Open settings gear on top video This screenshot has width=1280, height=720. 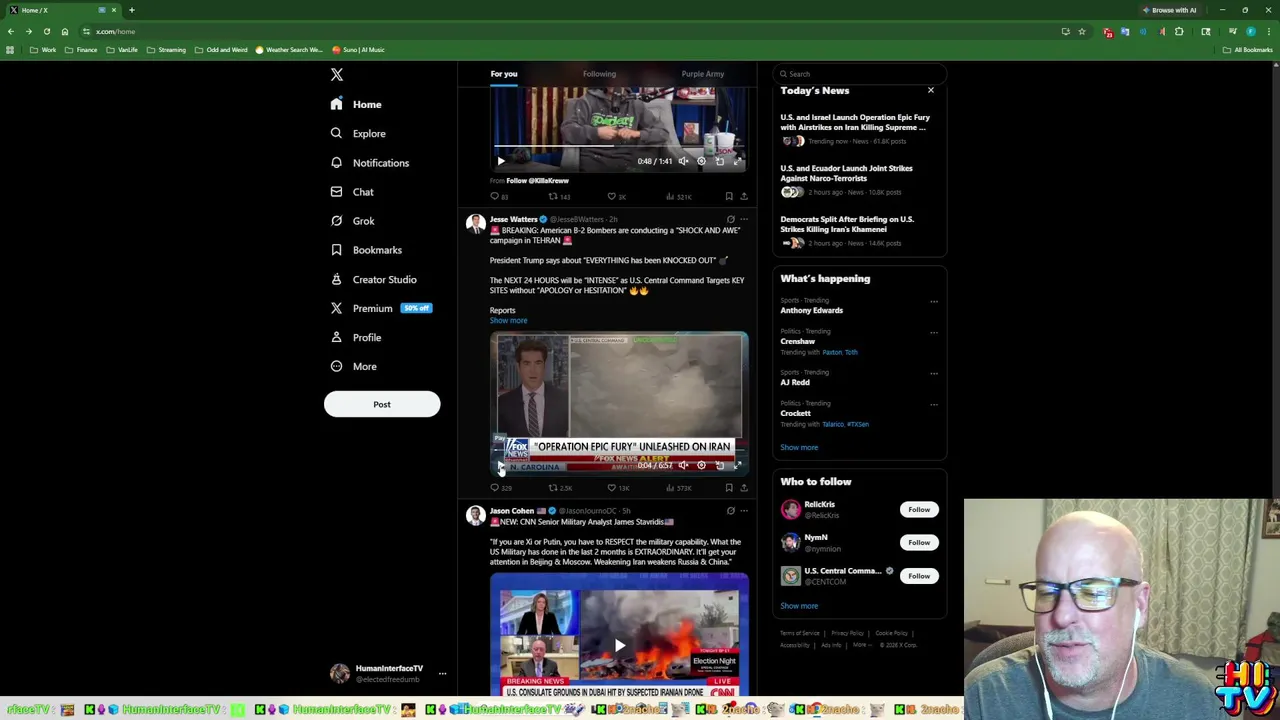701,161
